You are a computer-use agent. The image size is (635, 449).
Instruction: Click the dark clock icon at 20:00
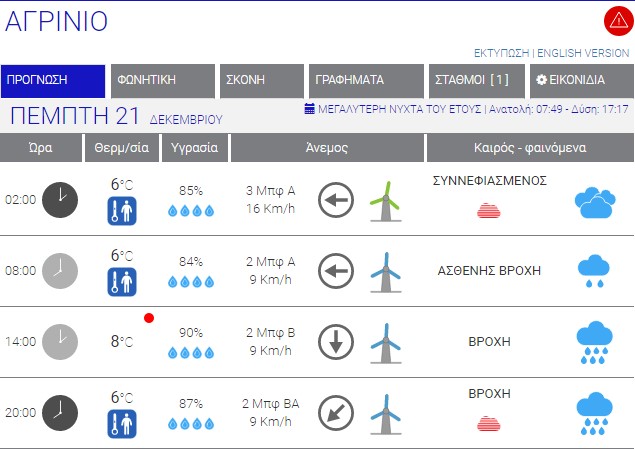coord(59,412)
